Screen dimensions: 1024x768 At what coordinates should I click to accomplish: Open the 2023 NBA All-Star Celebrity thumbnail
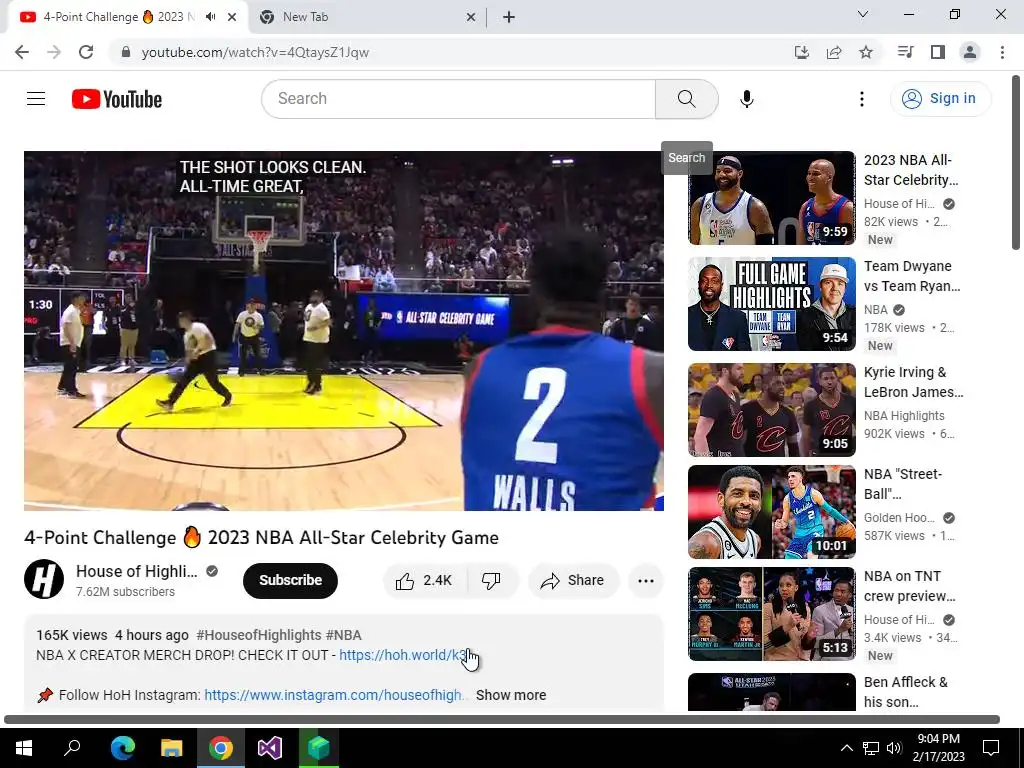(771, 198)
